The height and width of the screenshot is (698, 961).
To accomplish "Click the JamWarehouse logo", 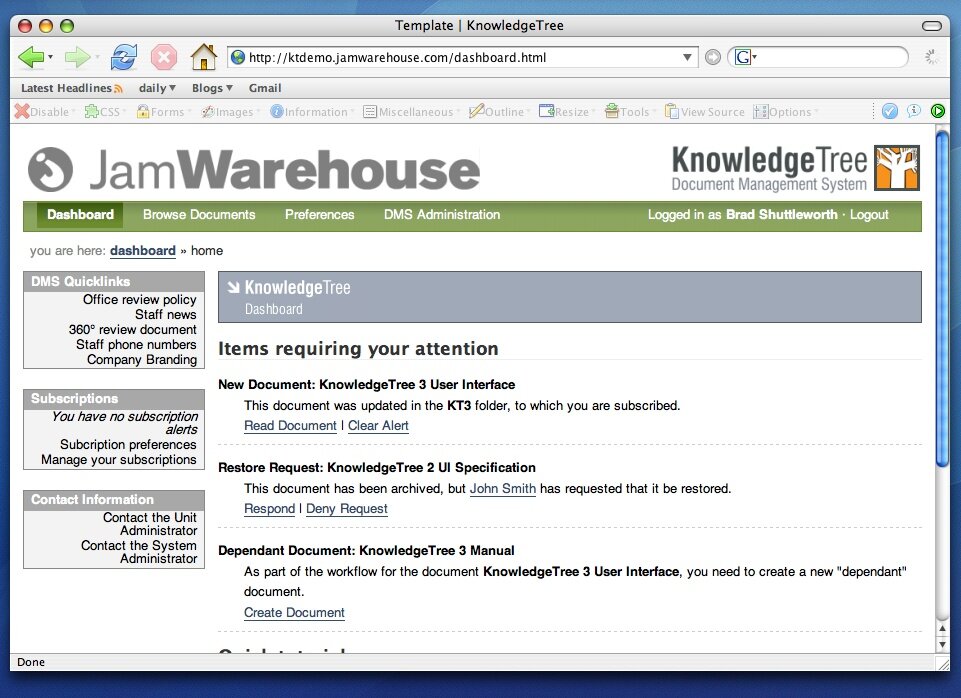I will coord(254,169).
